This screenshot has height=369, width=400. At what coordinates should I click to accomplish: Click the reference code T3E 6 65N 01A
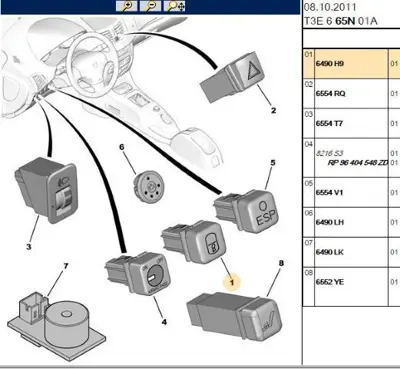[341, 21]
